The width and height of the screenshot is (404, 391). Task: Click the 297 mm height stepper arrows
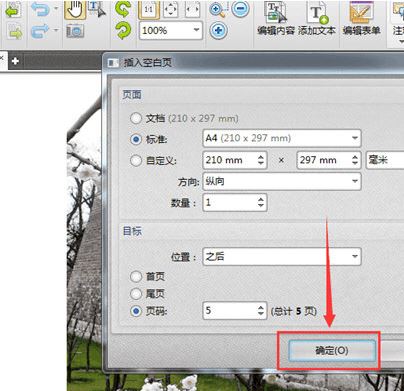pyautogui.click(x=355, y=160)
